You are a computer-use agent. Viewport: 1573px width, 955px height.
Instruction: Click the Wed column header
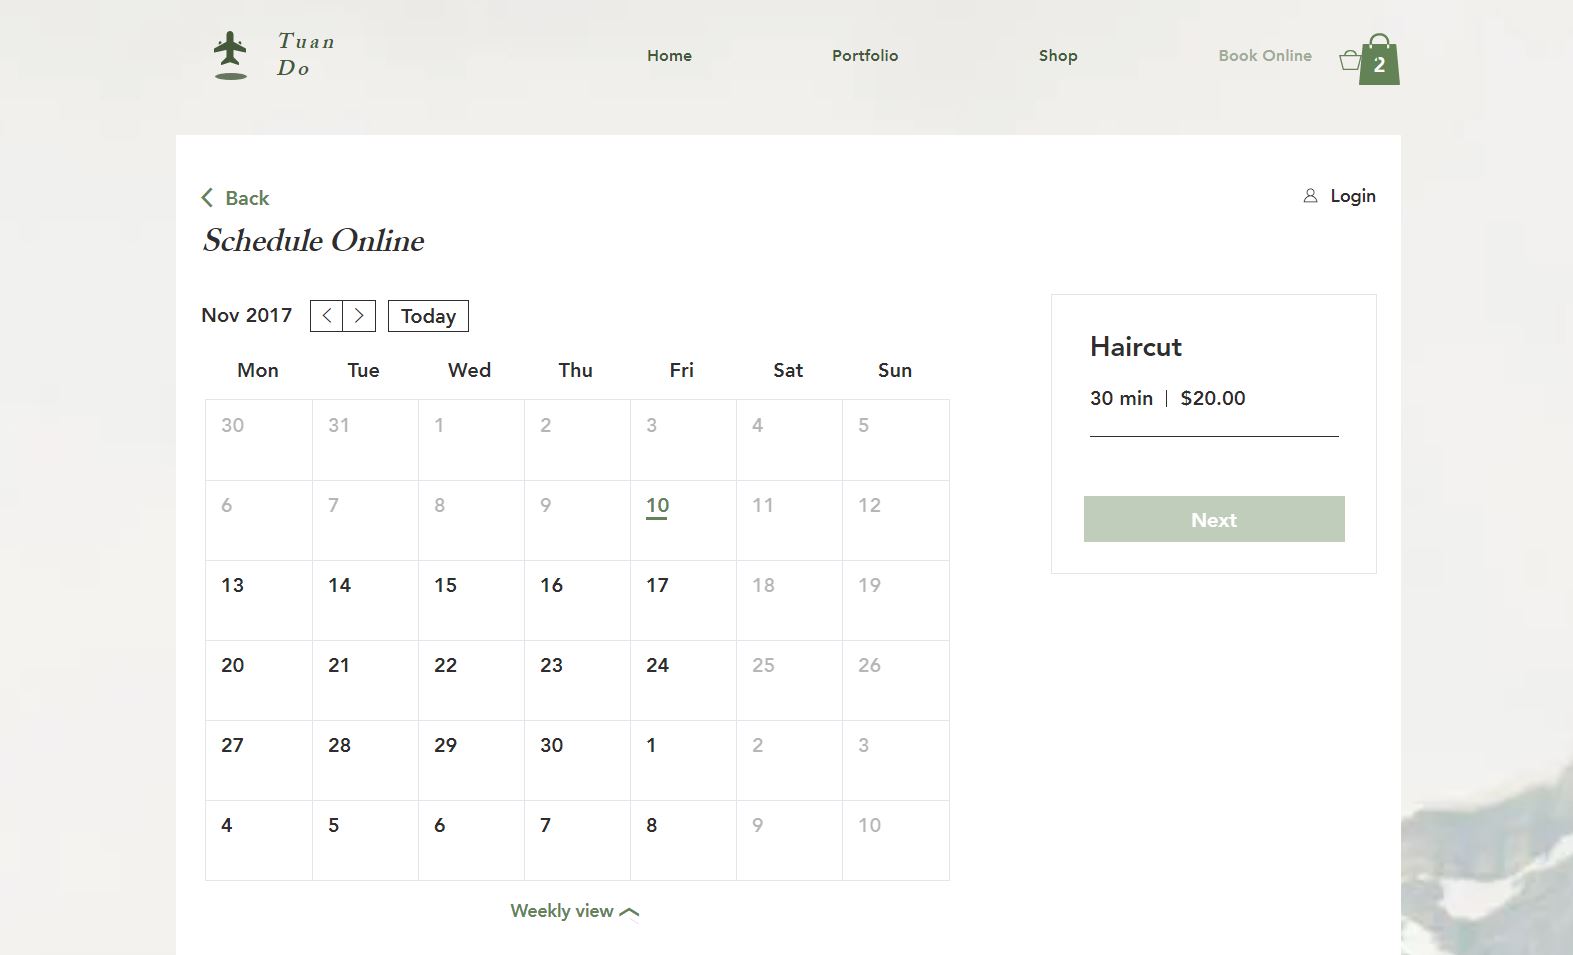click(469, 370)
